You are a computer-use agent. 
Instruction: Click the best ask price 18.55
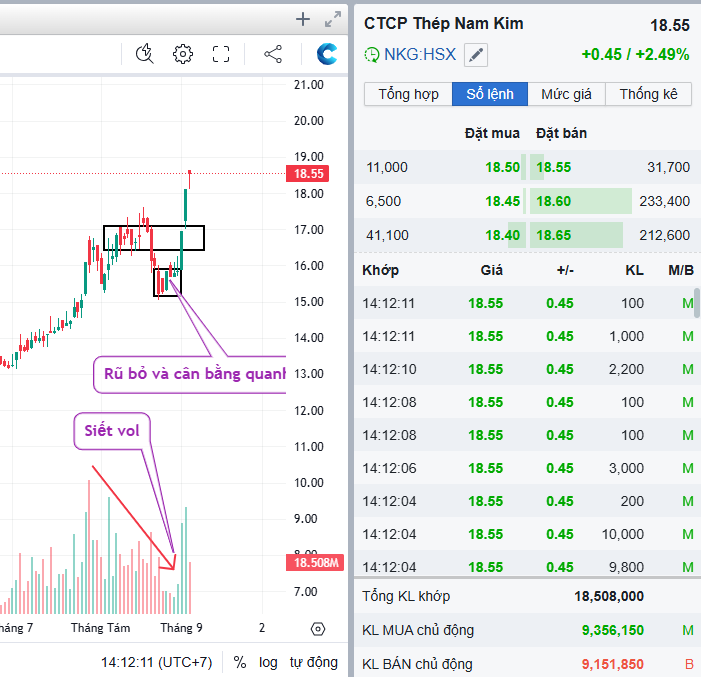pos(554,168)
